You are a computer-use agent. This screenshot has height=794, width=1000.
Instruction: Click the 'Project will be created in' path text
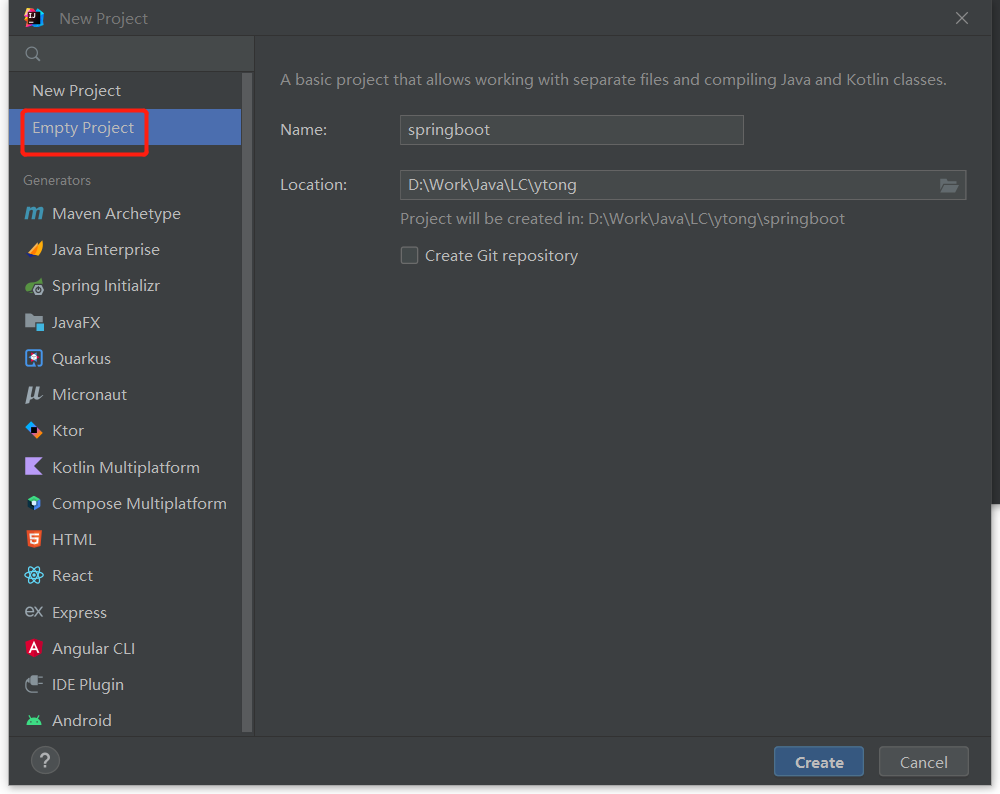pos(622,219)
